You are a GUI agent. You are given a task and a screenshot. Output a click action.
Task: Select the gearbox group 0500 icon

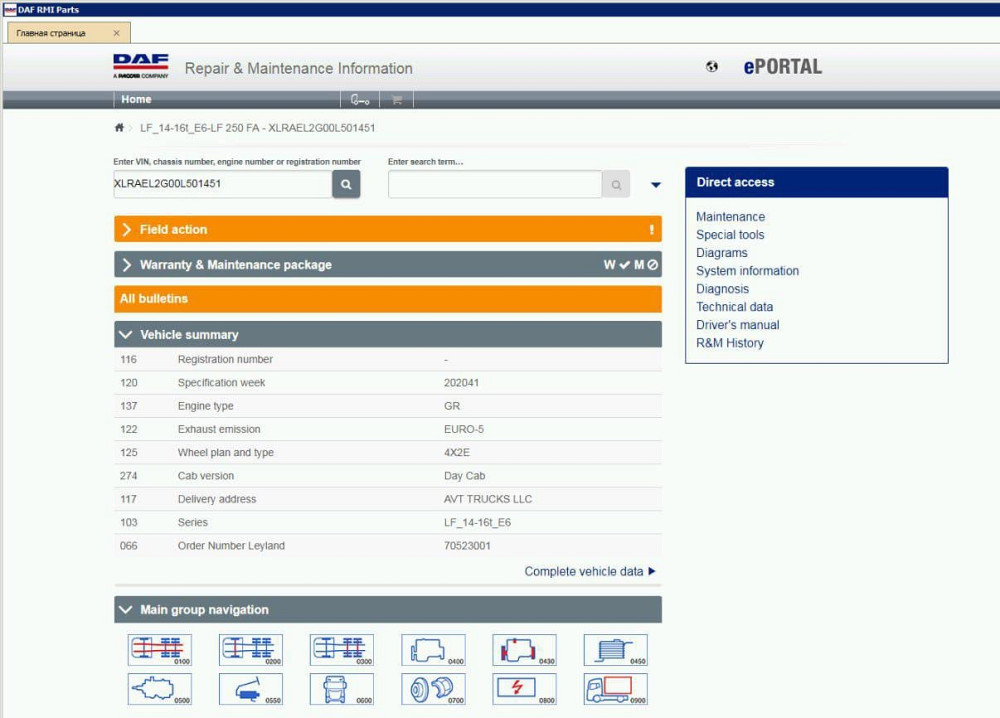(159, 689)
